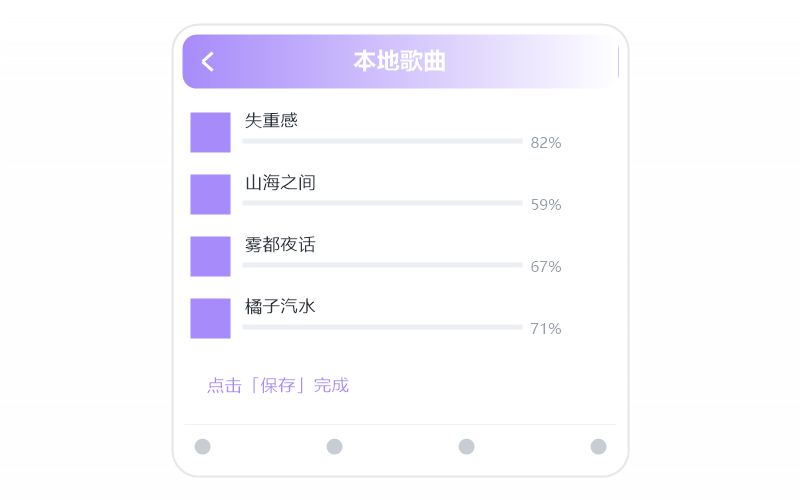This screenshot has width=800, height=500.
Task: Select the song title 失重感
Action: pyautogui.click(x=271, y=120)
